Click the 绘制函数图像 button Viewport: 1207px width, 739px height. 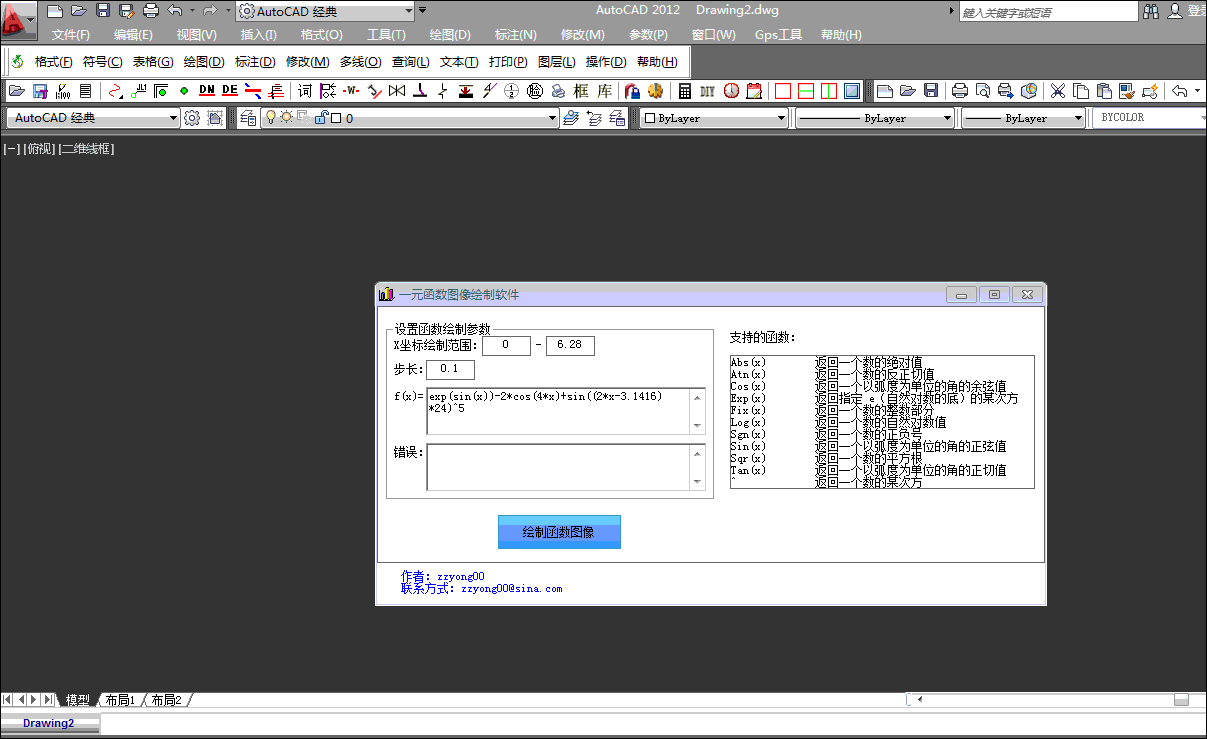pos(559,532)
